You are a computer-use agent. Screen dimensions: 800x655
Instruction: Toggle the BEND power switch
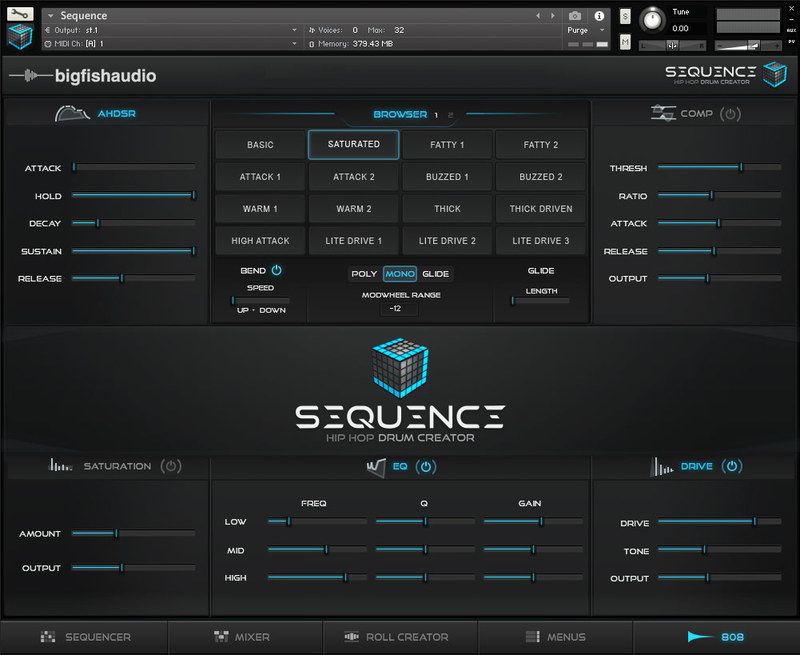tap(277, 270)
